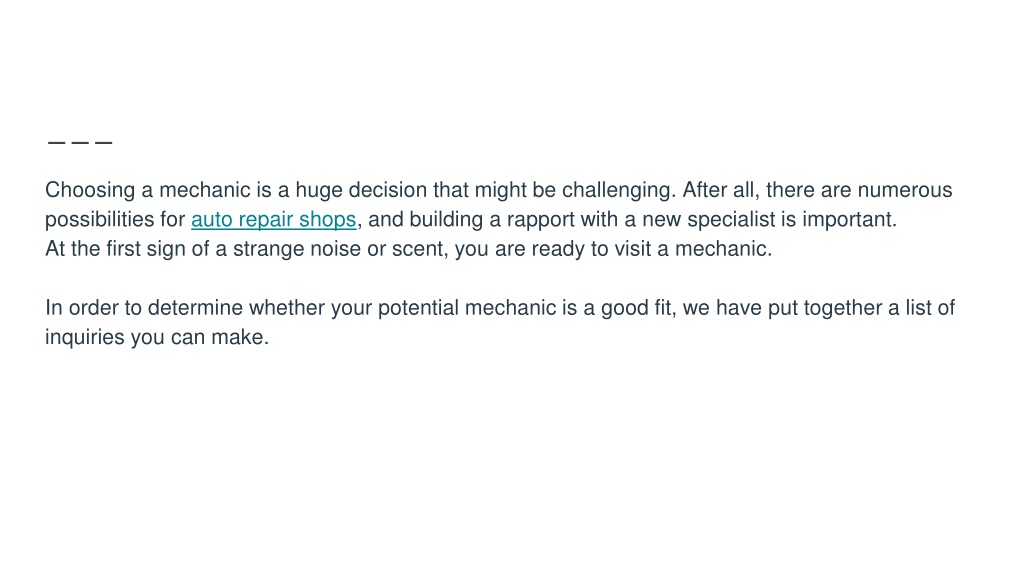This screenshot has height=576, width=1024.
Task: Click the phrase 'strange noise or scent'
Action: click(339, 249)
